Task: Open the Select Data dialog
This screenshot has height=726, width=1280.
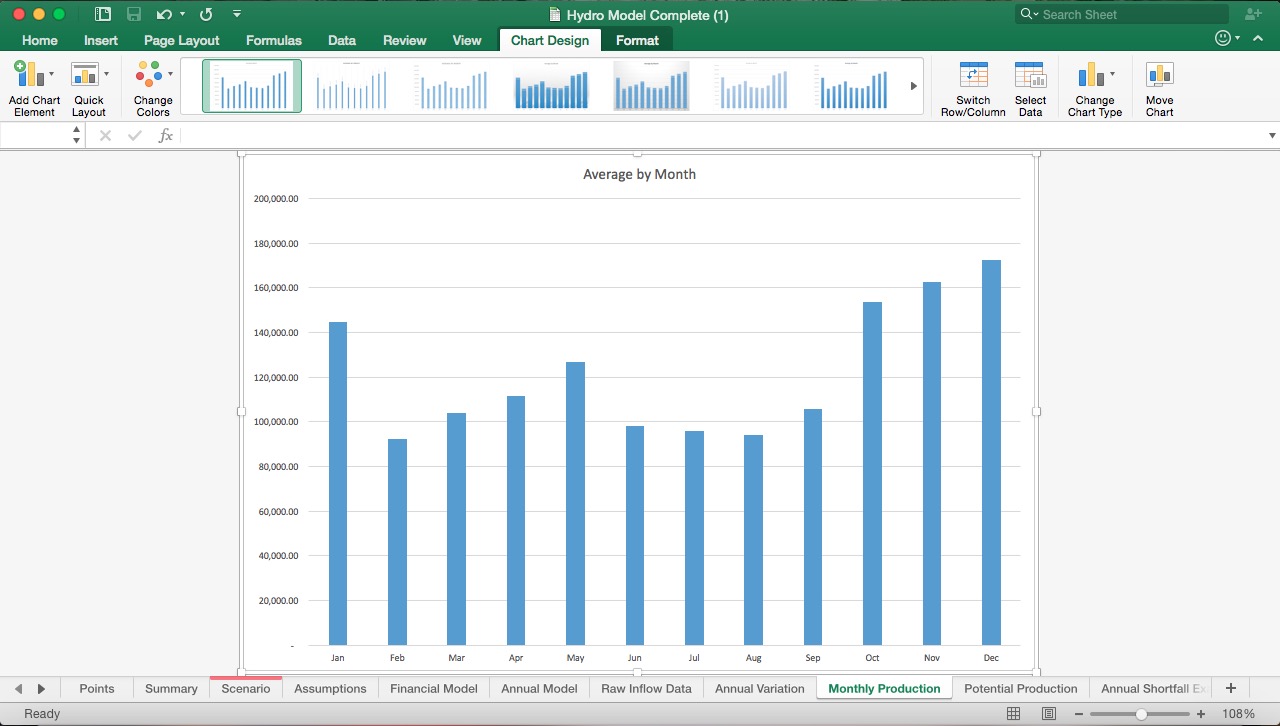Action: click(1030, 87)
